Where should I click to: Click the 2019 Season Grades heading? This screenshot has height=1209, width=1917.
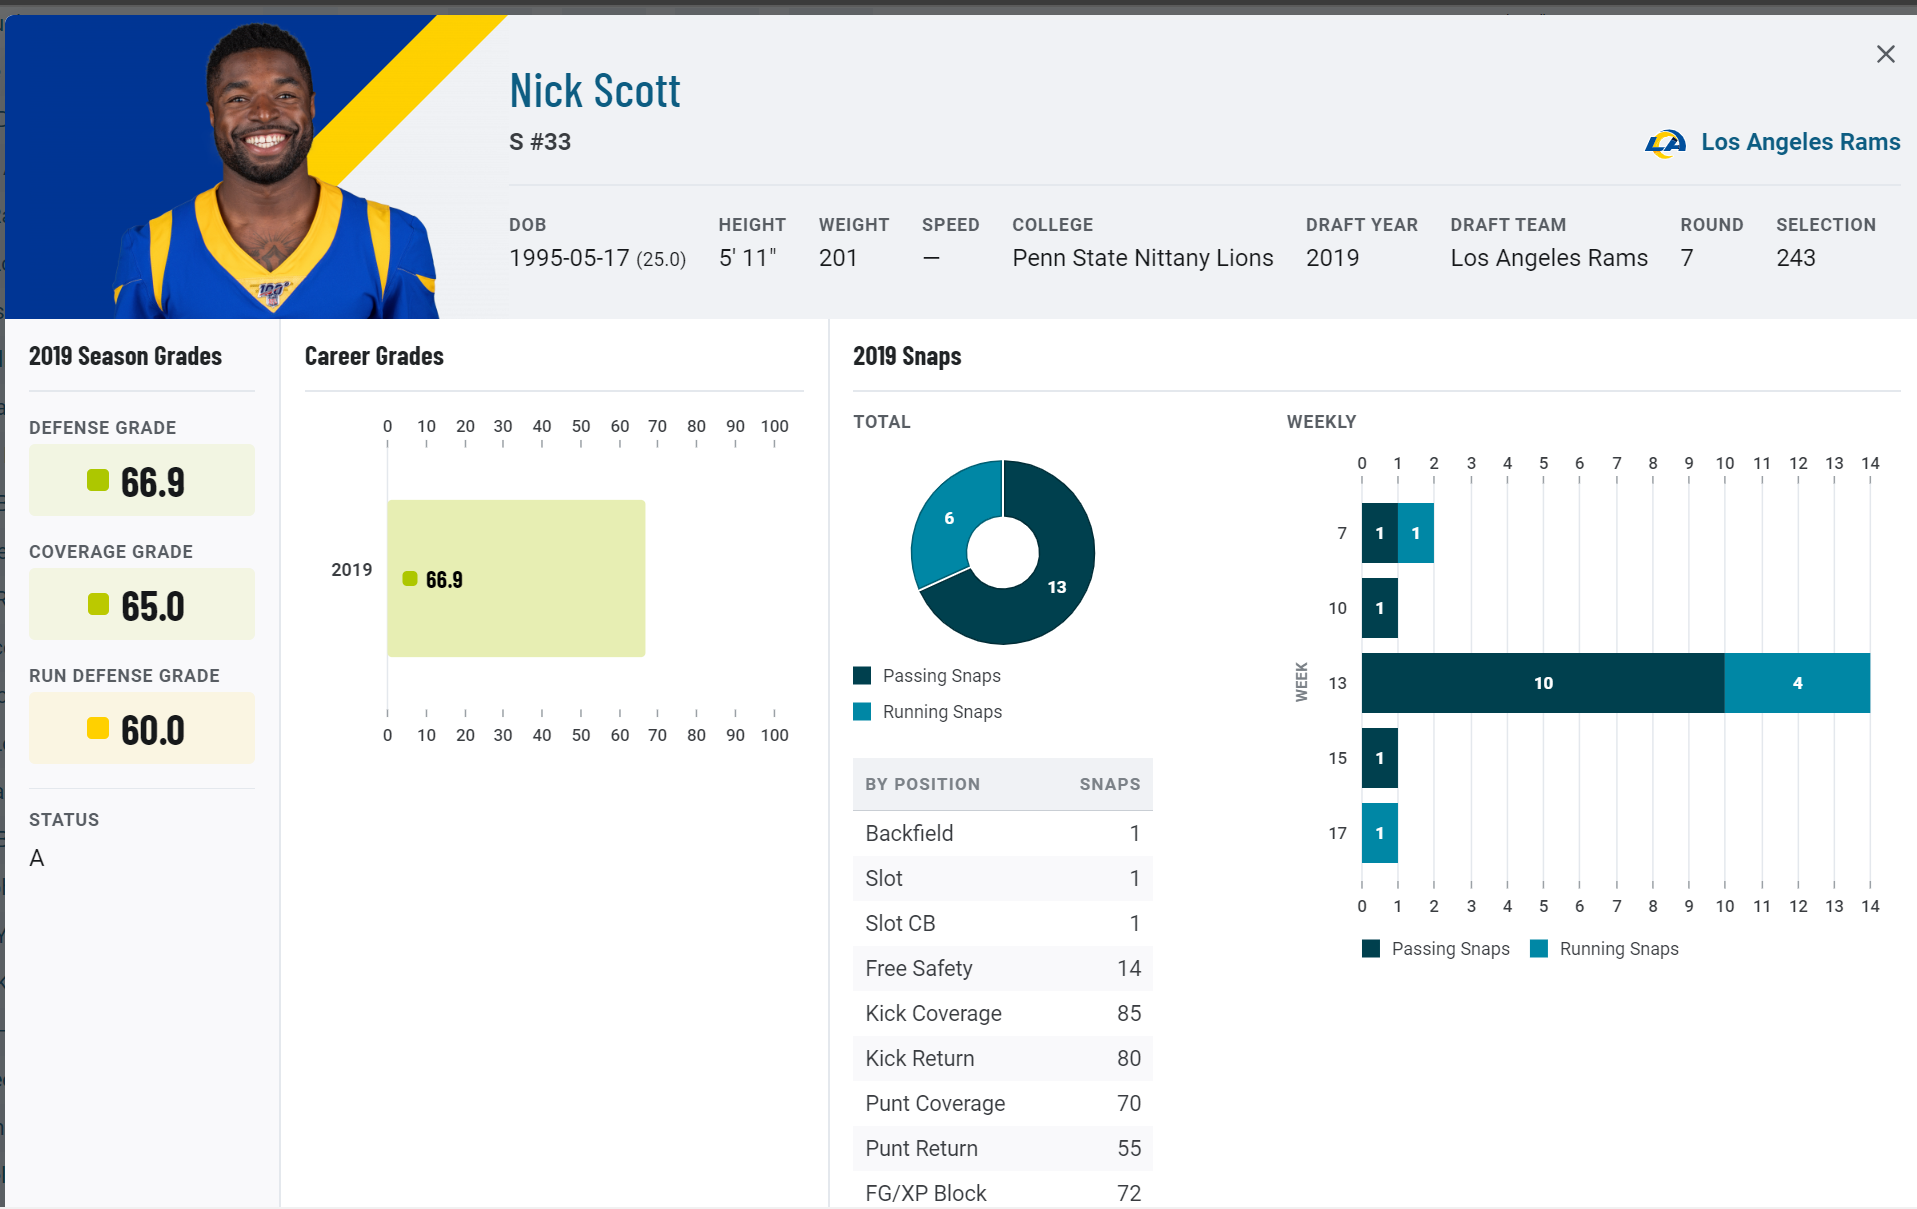[x=125, y=356]
